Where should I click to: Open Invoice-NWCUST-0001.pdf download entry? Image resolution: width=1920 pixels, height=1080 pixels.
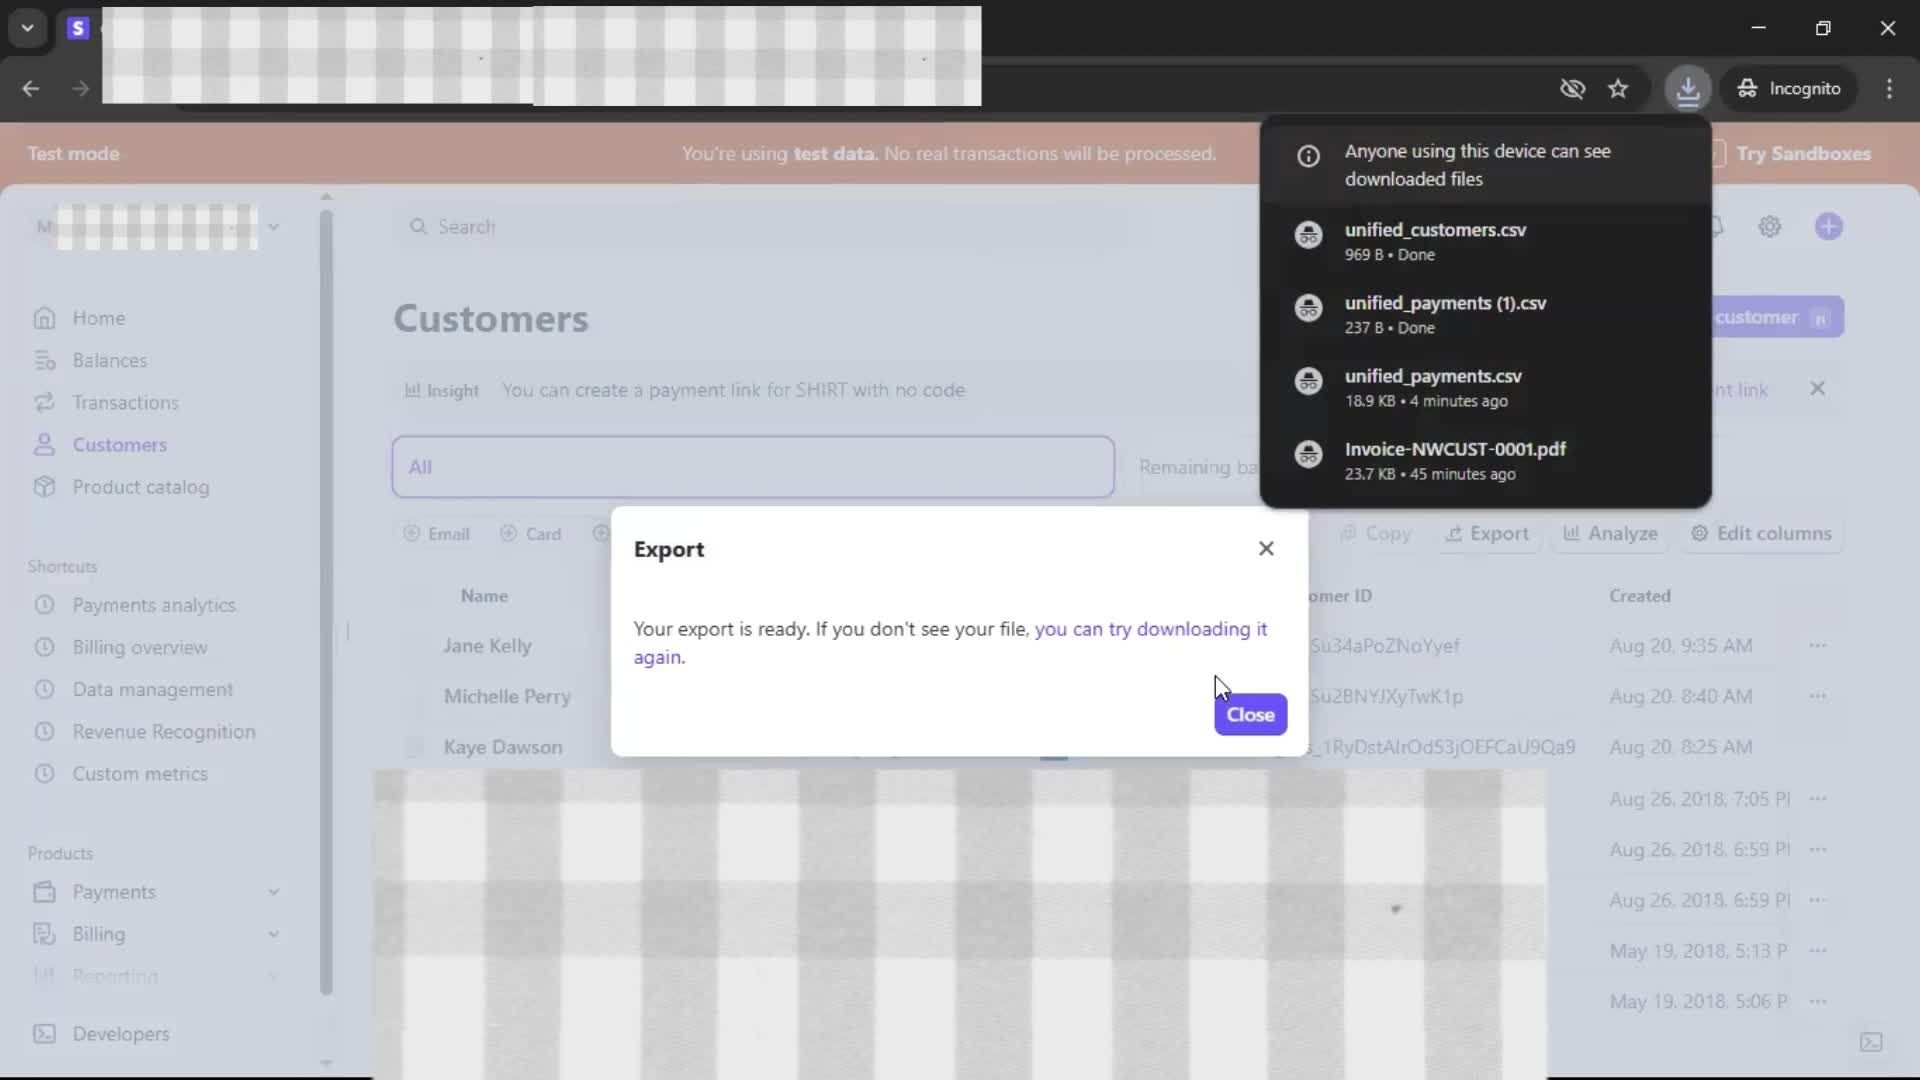[1455, 450]
